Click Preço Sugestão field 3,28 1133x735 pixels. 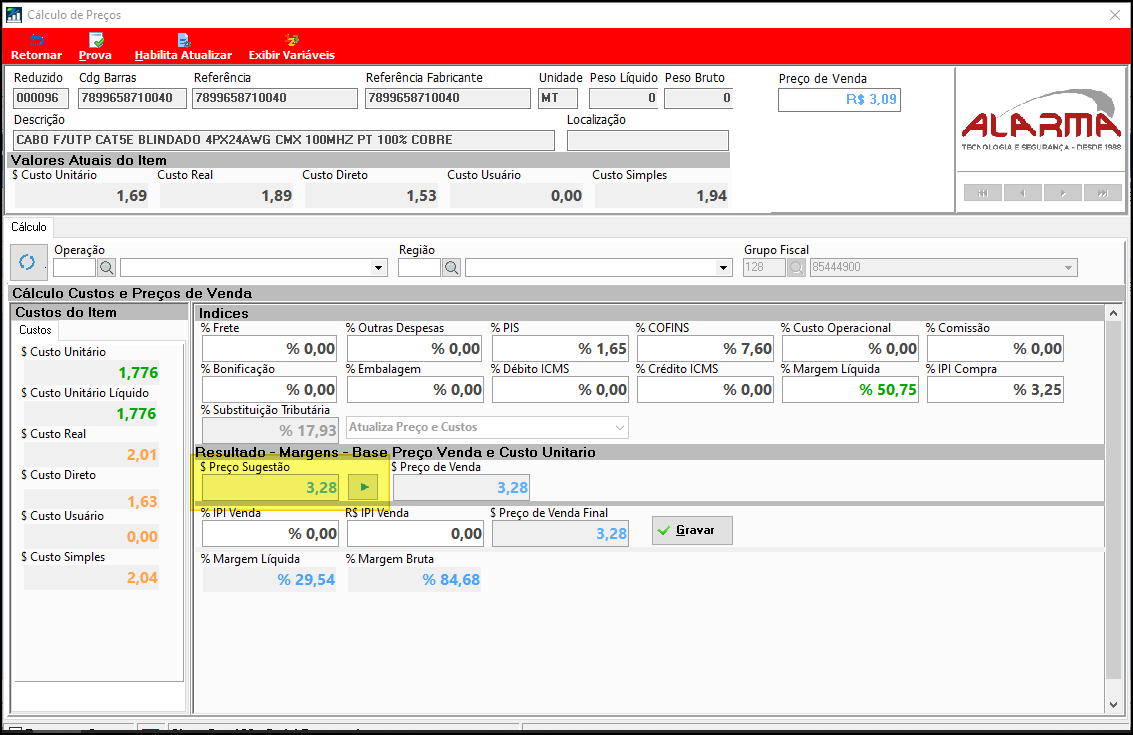click(270, 487)
